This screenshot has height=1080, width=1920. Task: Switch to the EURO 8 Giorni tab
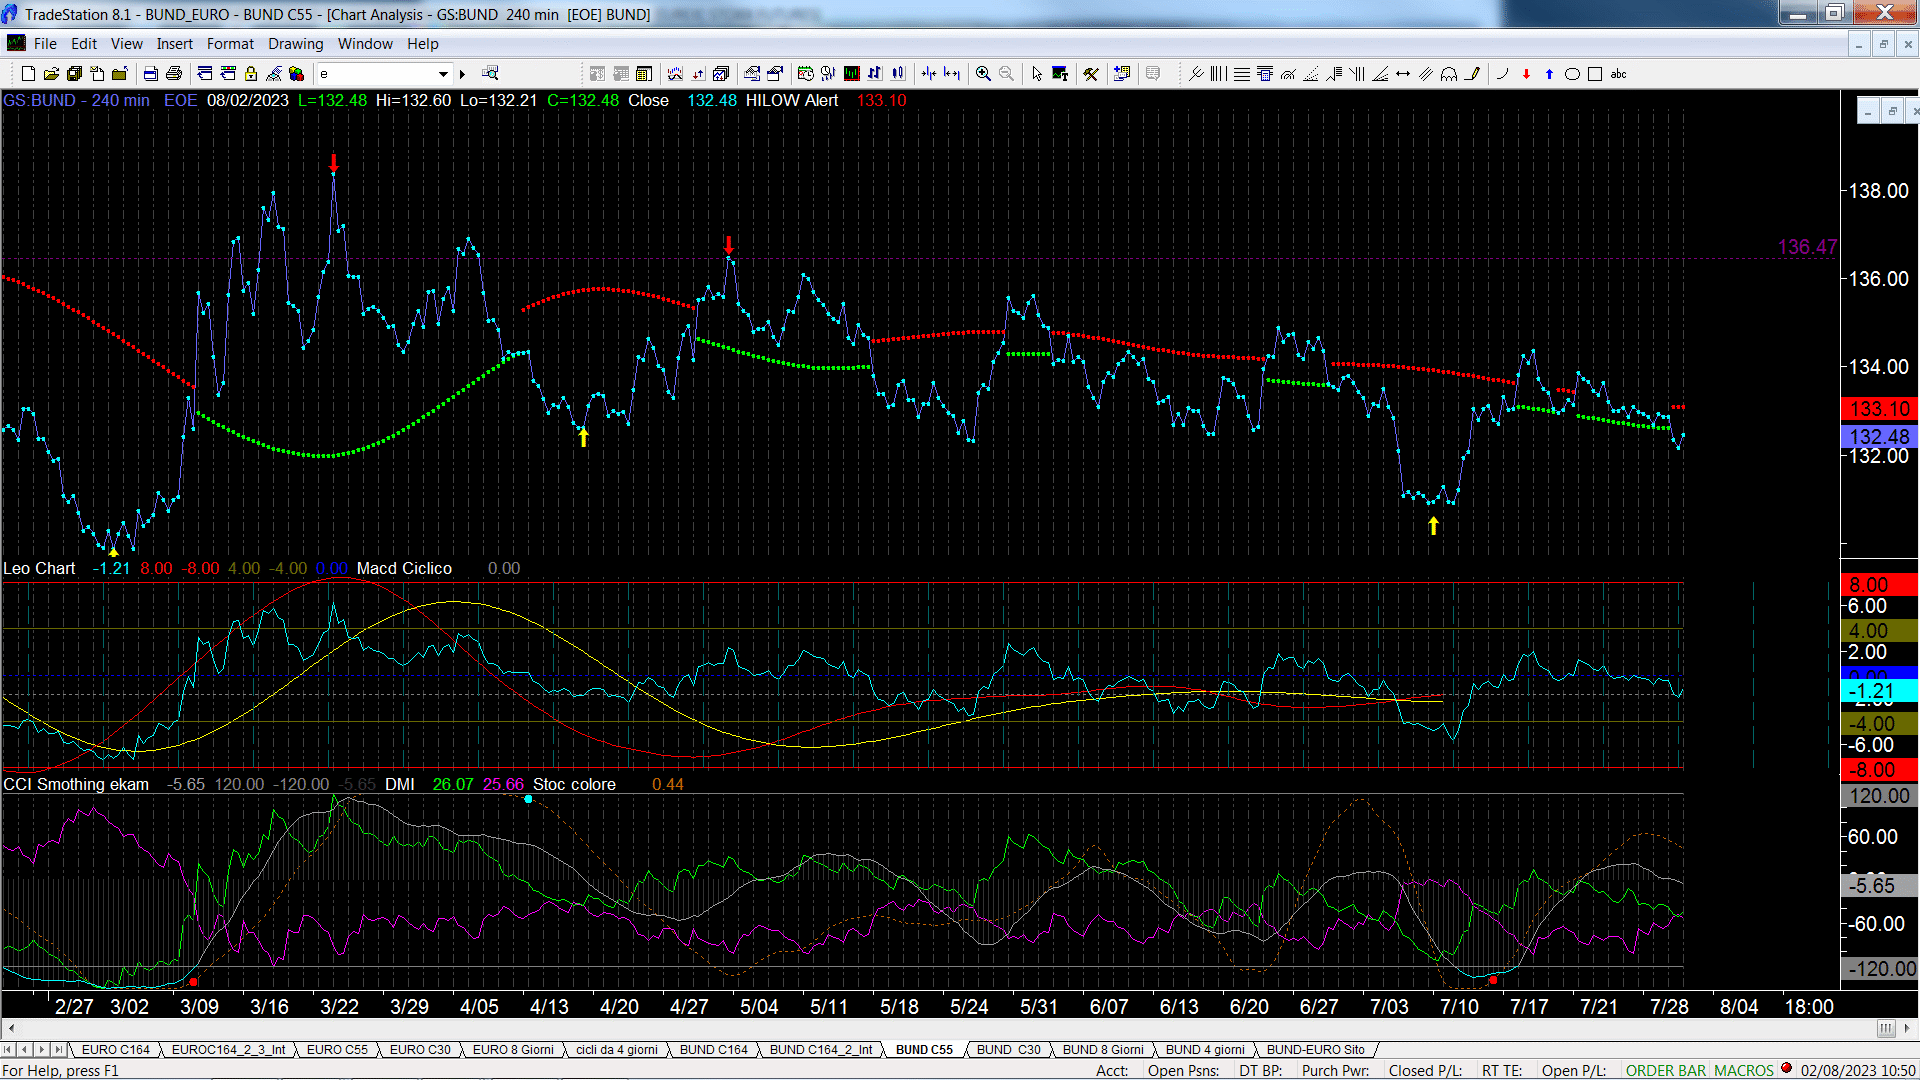pyautogui.click(x=513, y=1050)
